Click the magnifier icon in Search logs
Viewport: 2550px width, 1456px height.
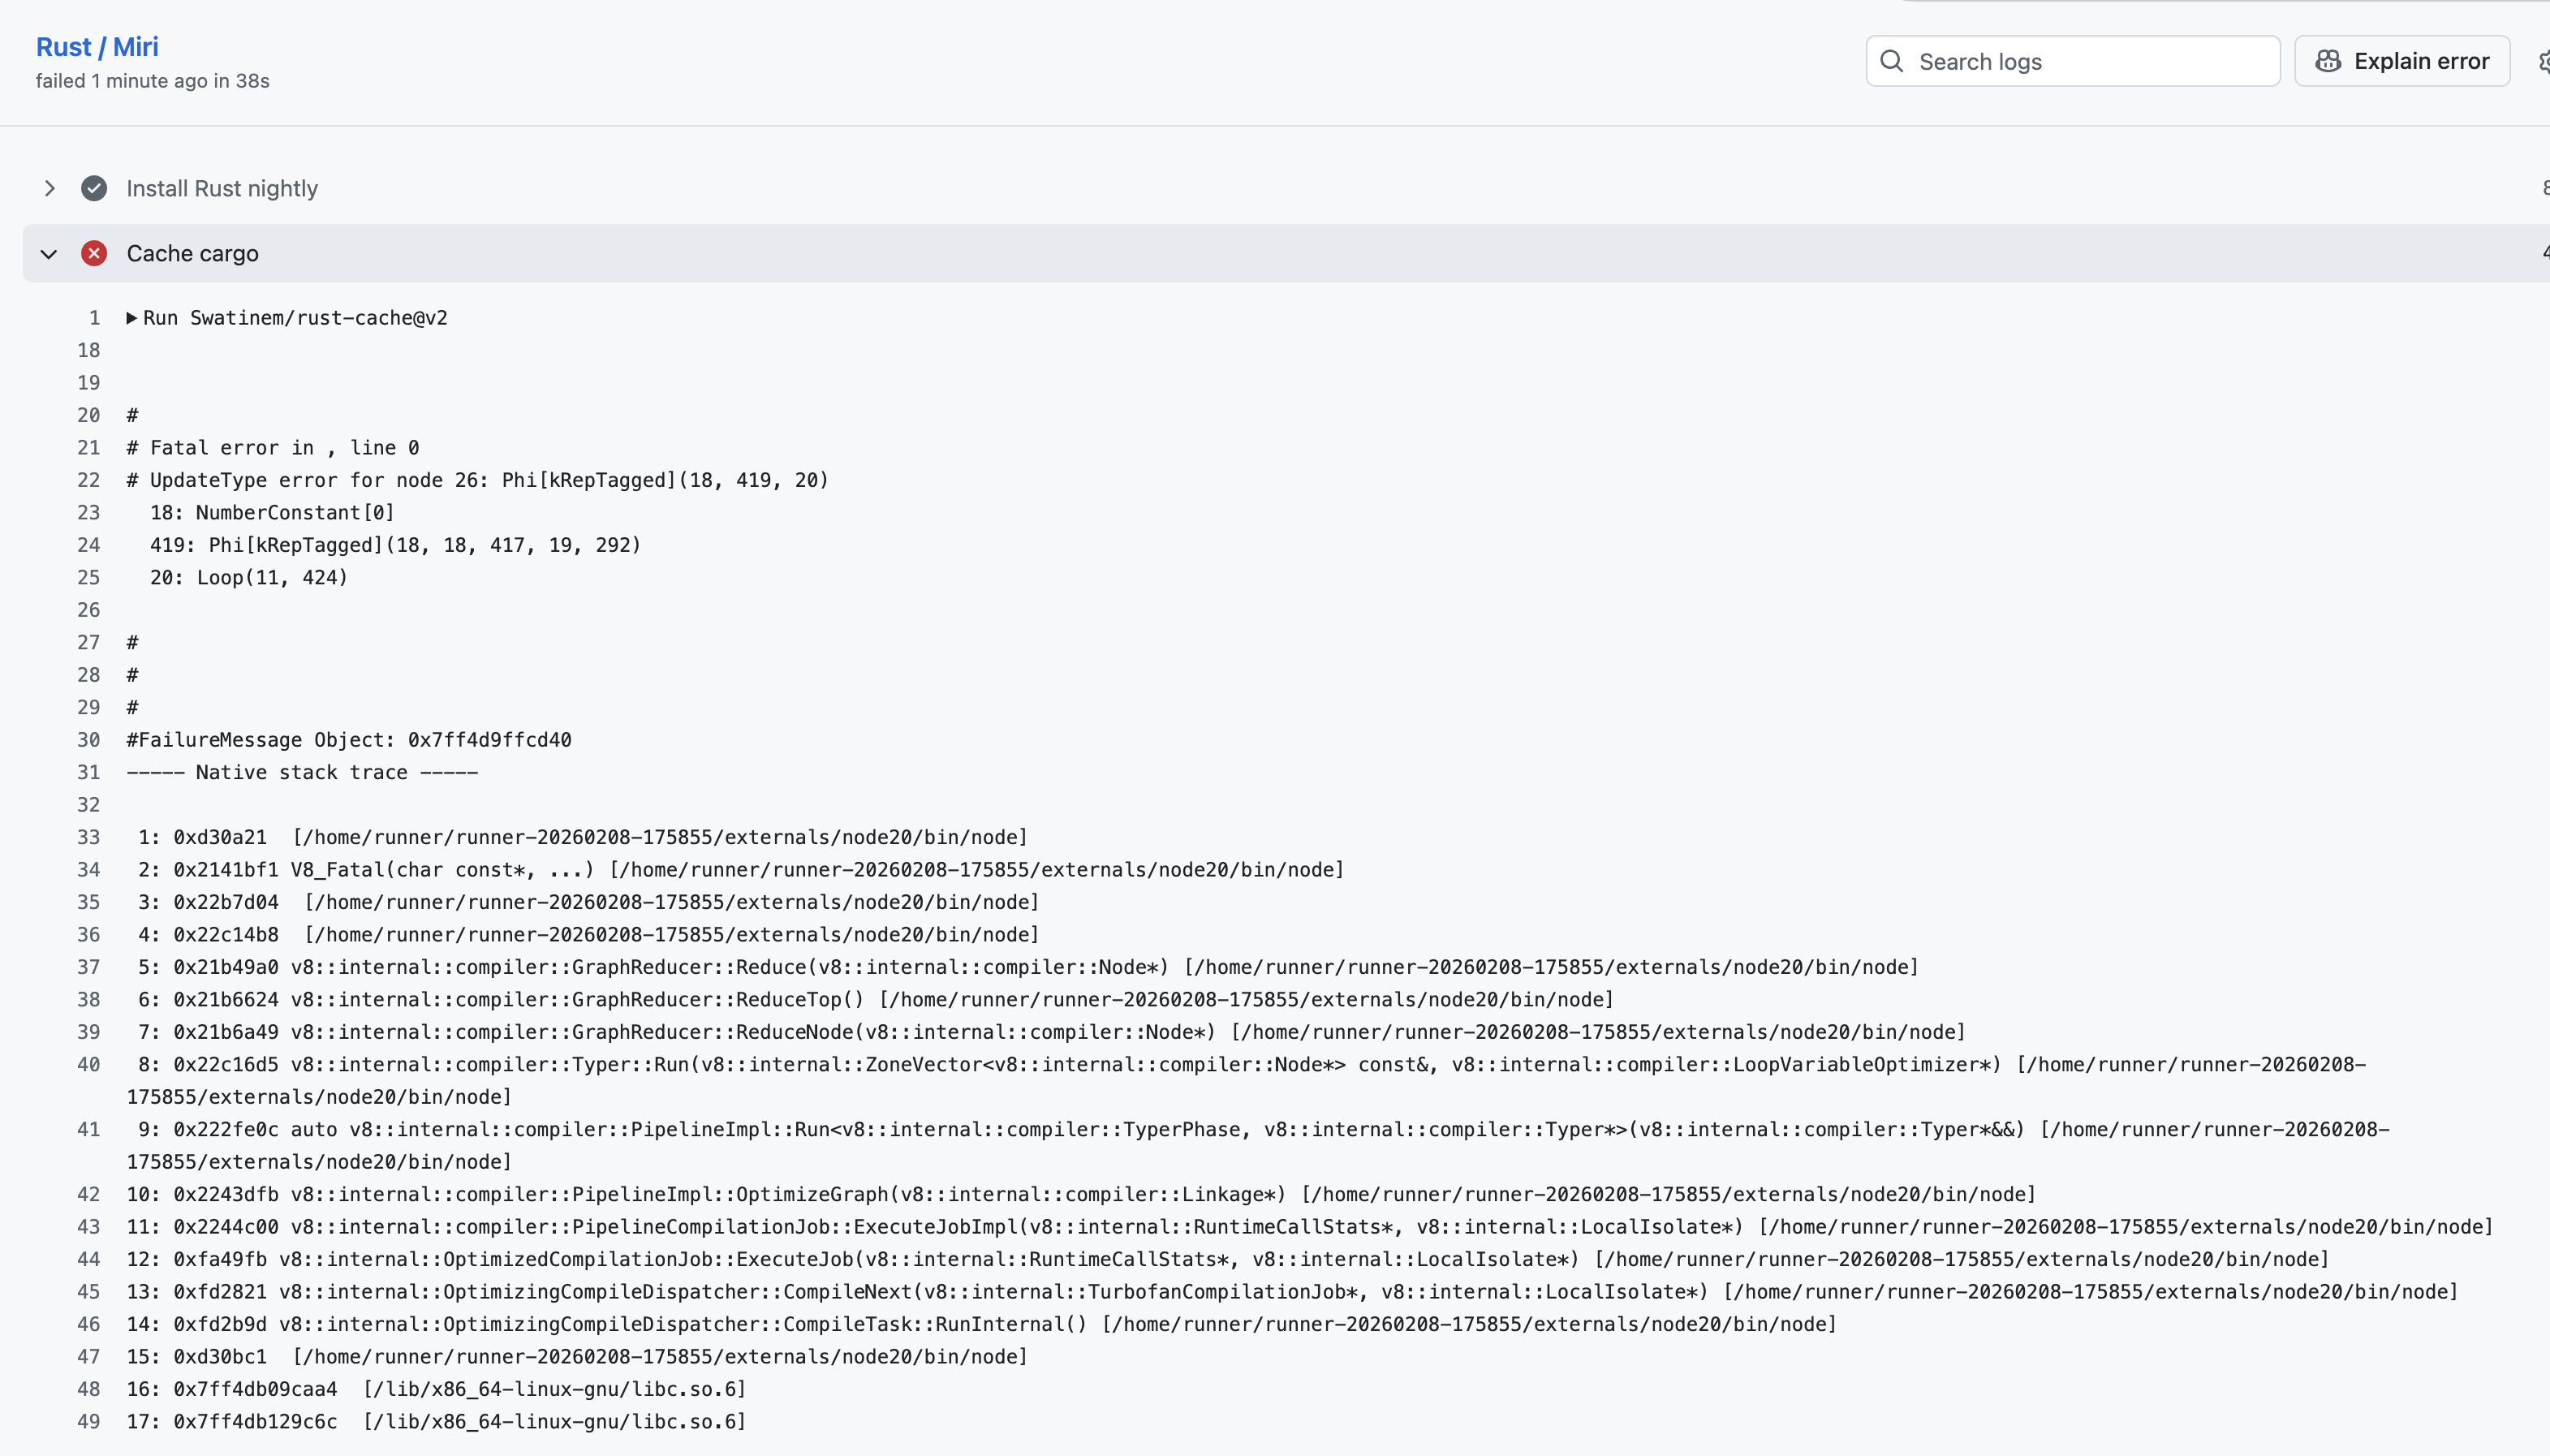(x=1891, y=61)
